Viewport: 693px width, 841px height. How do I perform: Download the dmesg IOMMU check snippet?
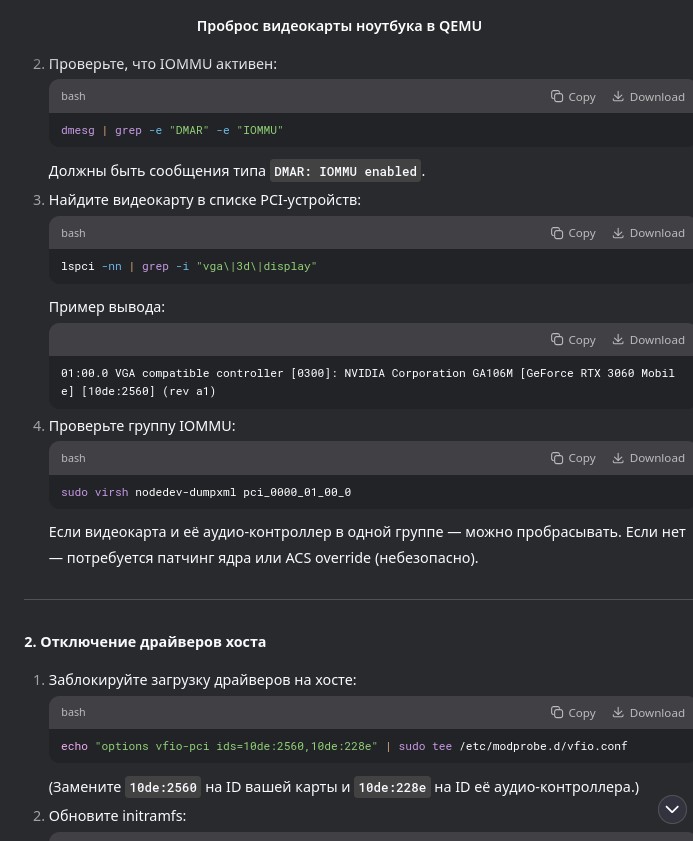648,97
